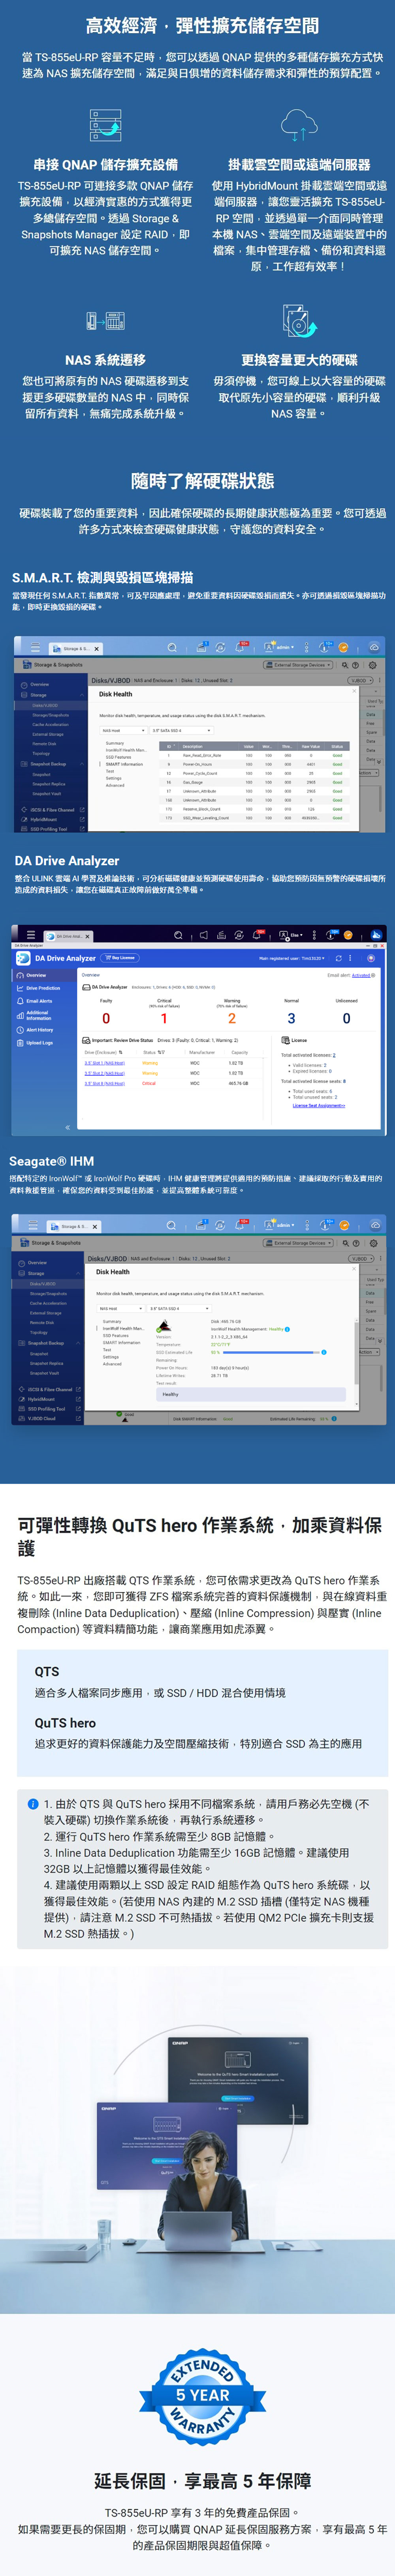Select Snapshot Replica in the Seagate IHM screenshot's sidebar

point(46,1363)
